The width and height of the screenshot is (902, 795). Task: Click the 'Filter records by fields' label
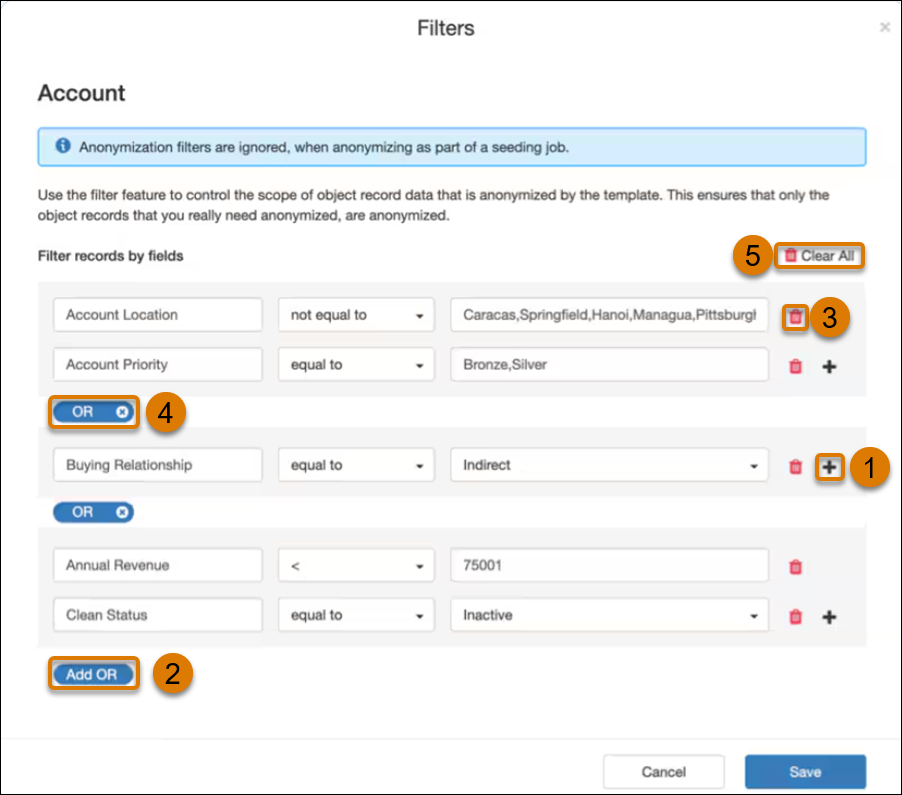(110, 256)
